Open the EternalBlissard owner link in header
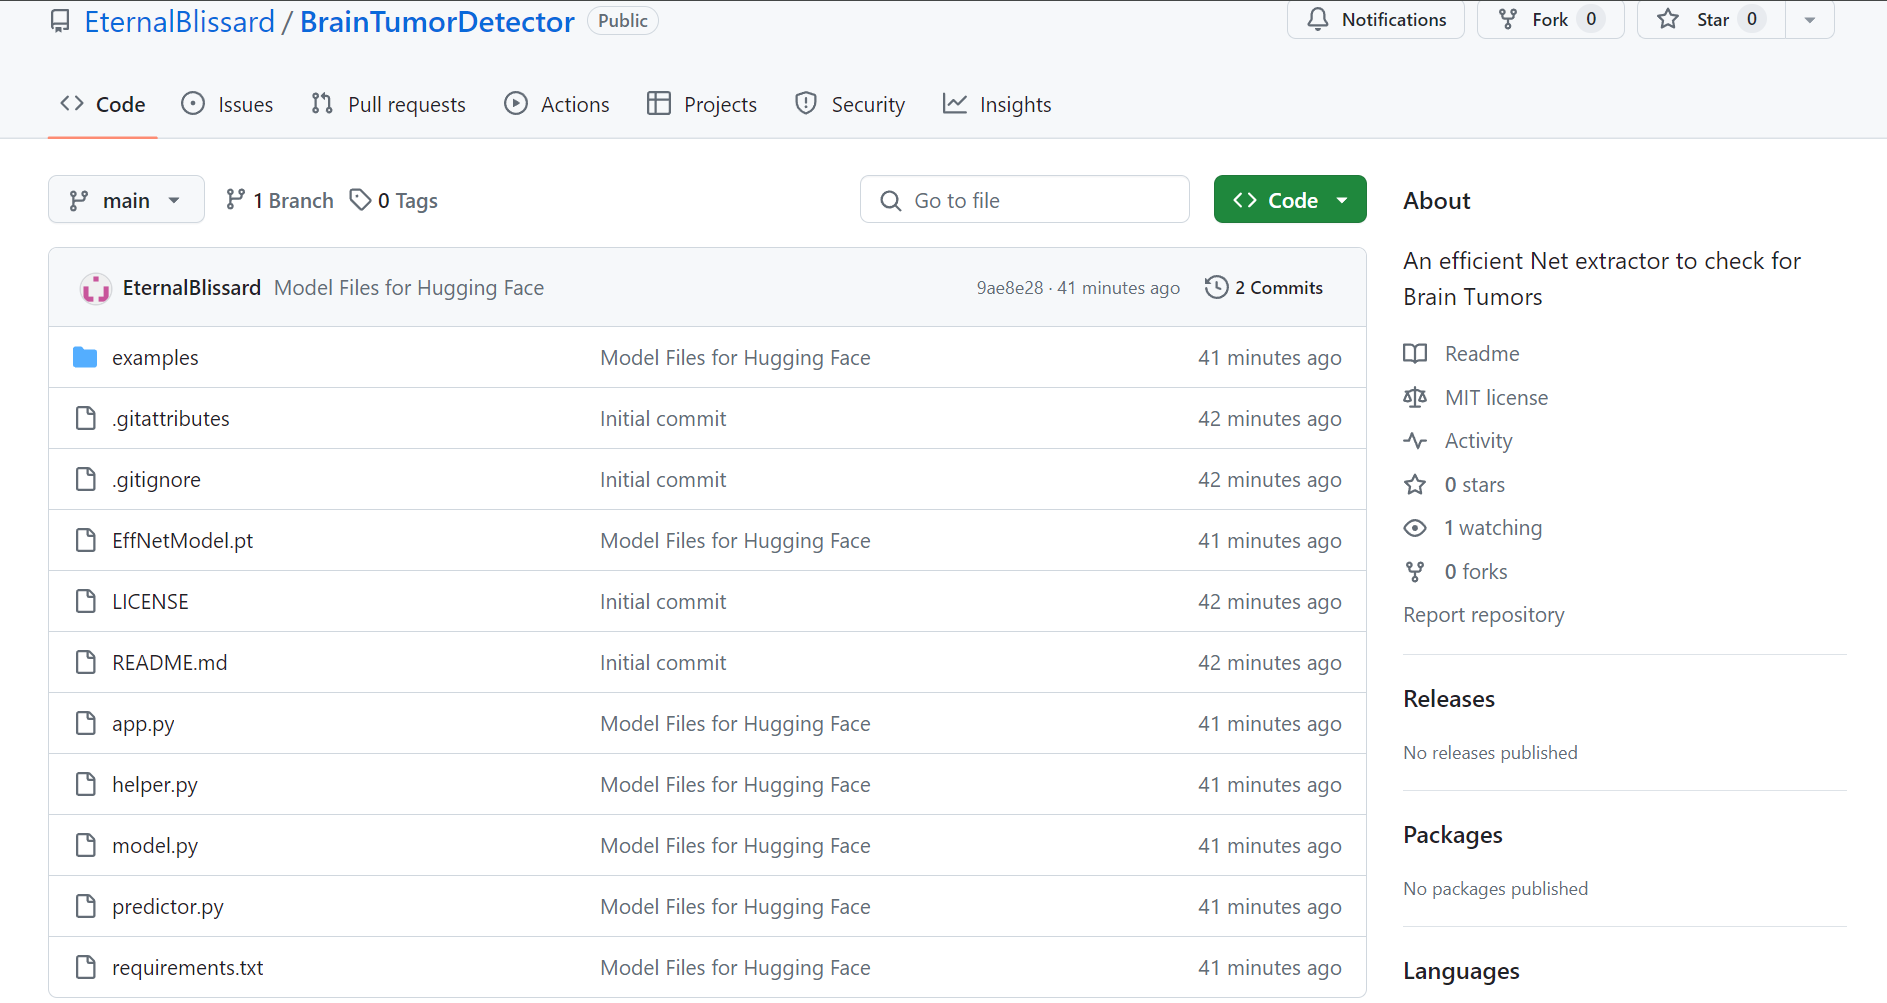The width and height of the screenshot is (1887, 1003). 179,21
